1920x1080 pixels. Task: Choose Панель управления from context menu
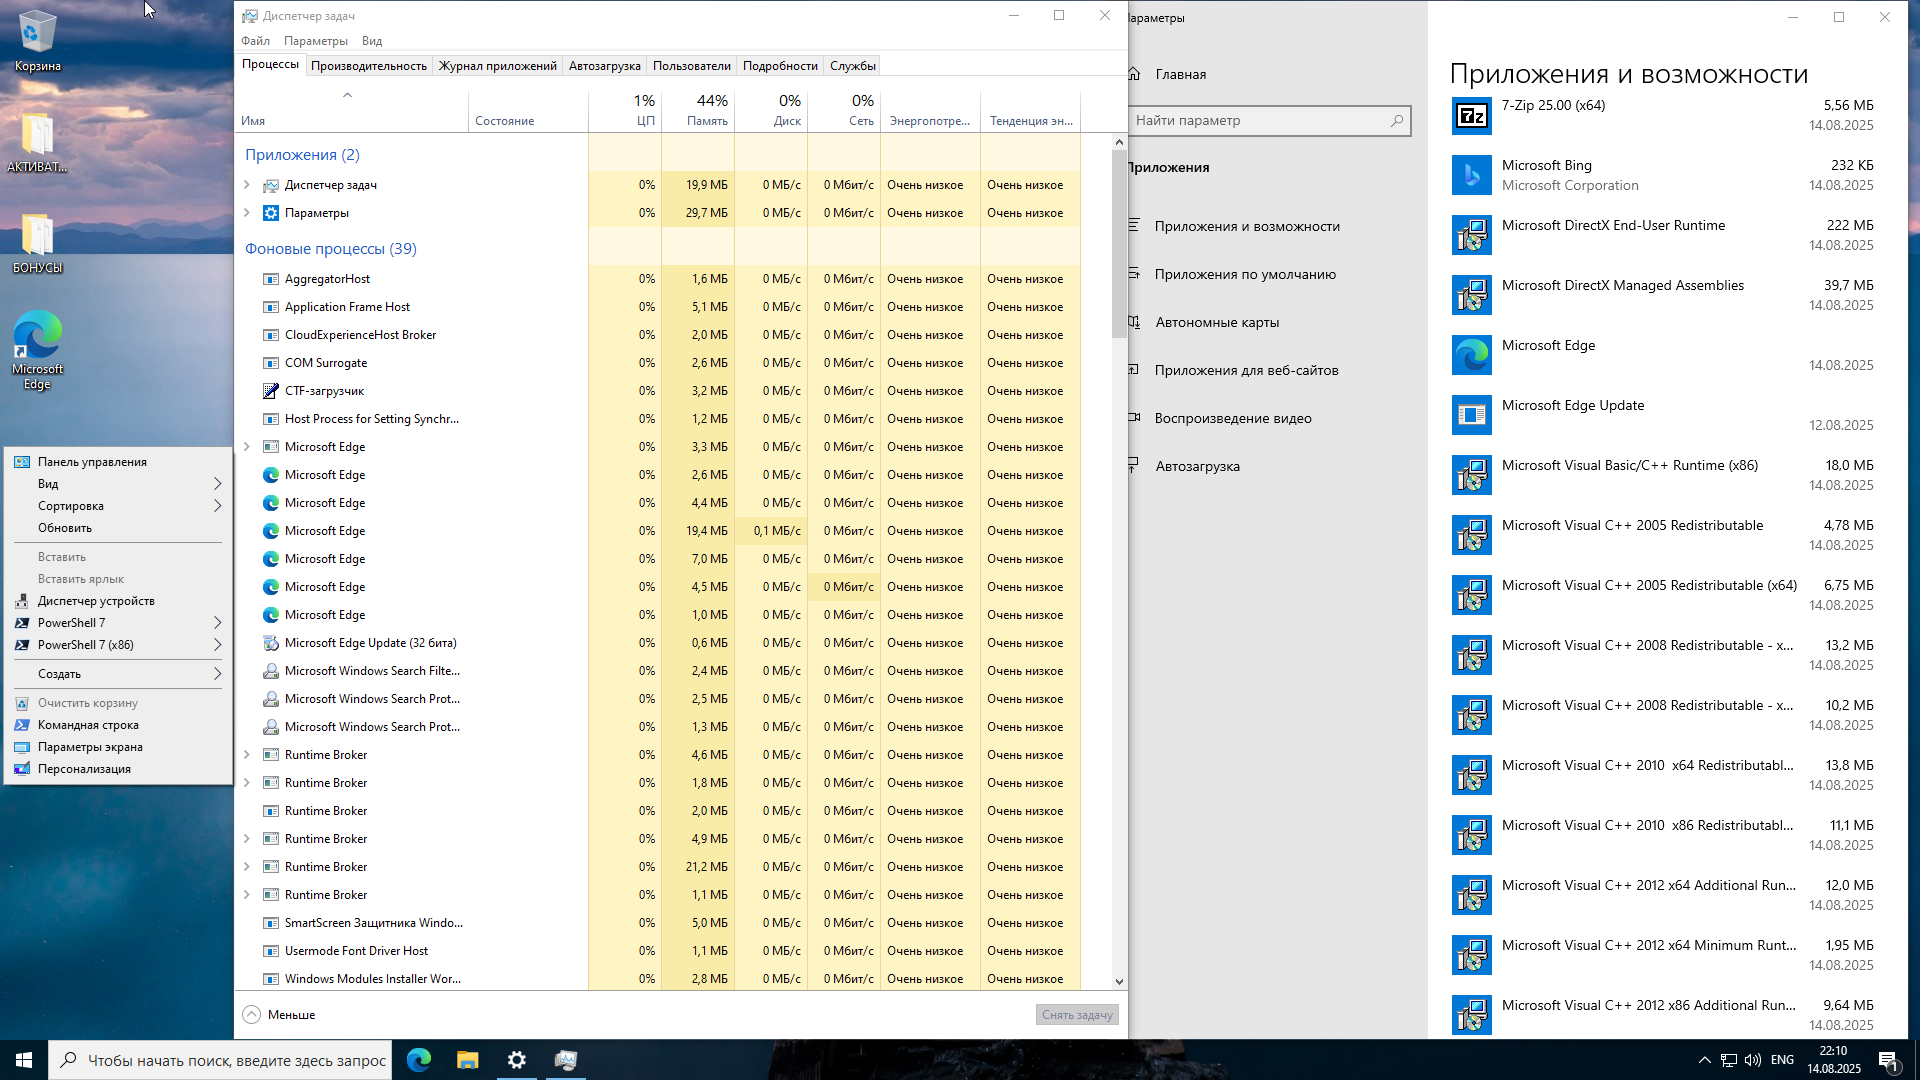[x=118, y=462]
